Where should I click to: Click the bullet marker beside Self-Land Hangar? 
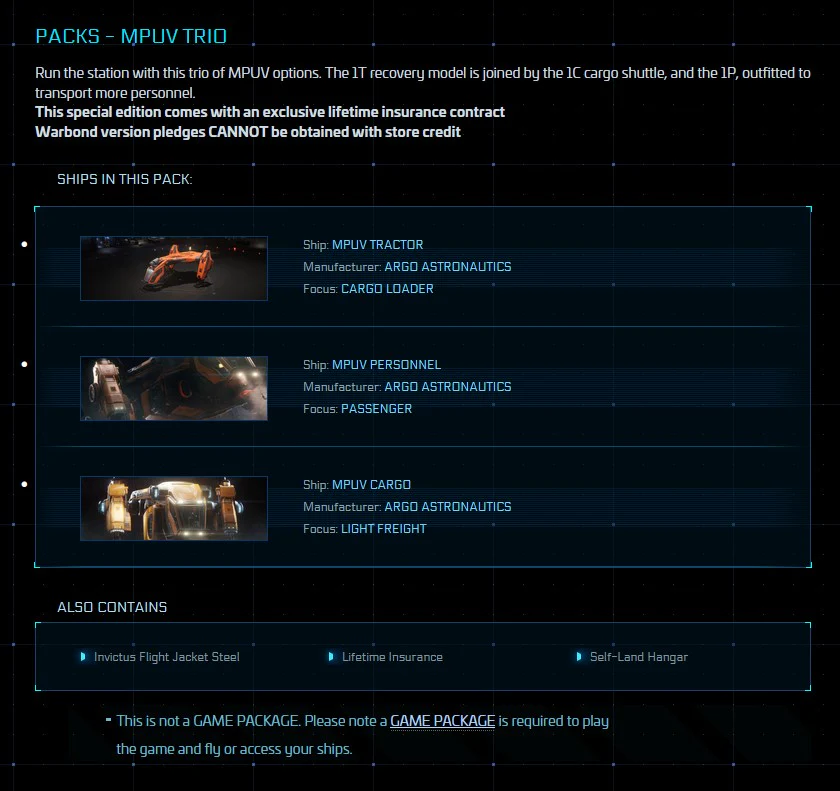(579, 657)
